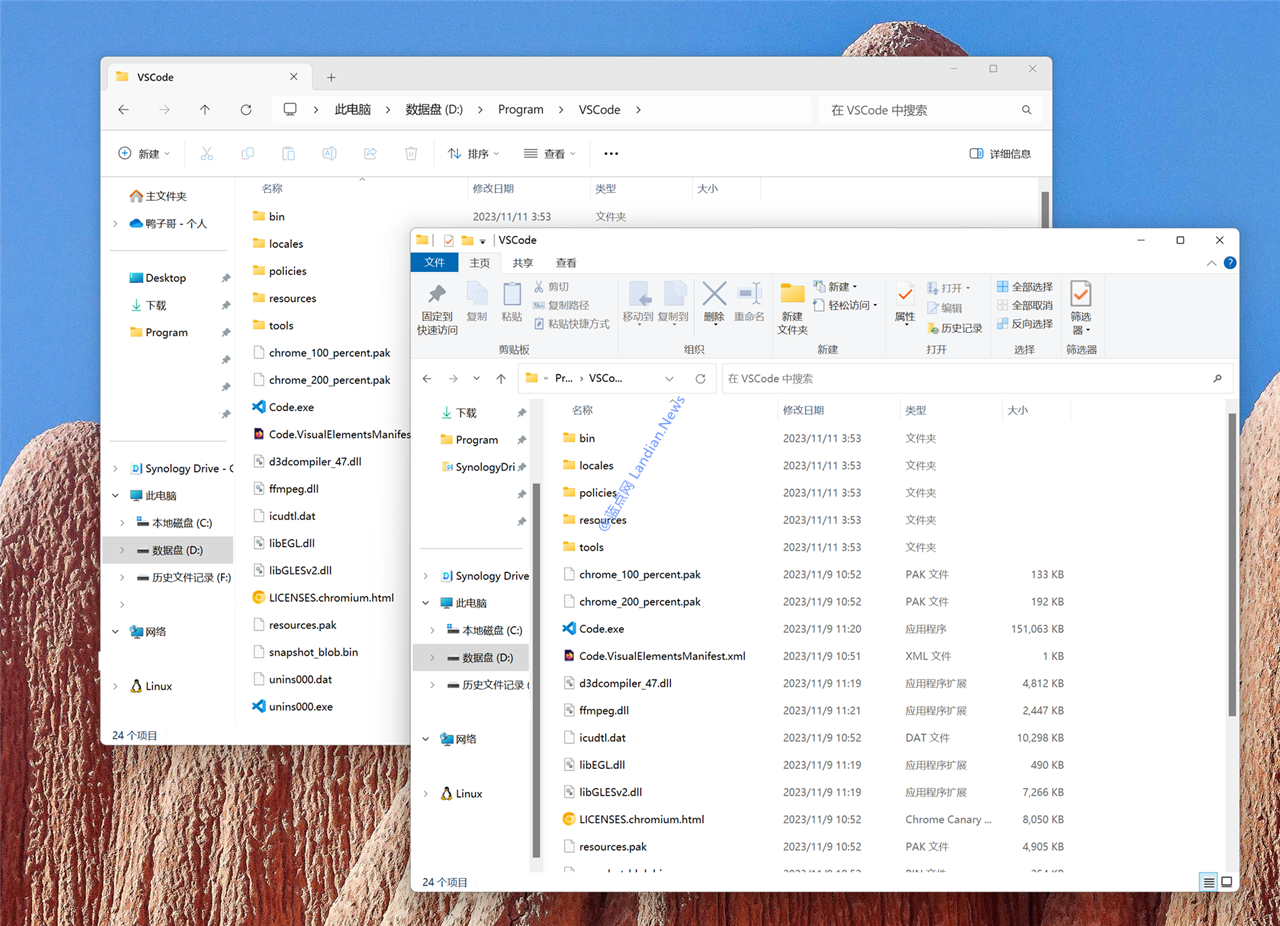Add a new tab in back window
Image resolution: width=1280 pixels, height=926 pixels.
pyautogui.click(x=331, y=77)
